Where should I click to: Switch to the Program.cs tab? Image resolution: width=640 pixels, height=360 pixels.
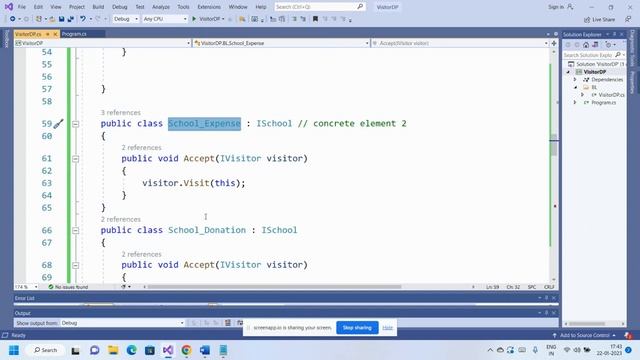click(74, 34)
